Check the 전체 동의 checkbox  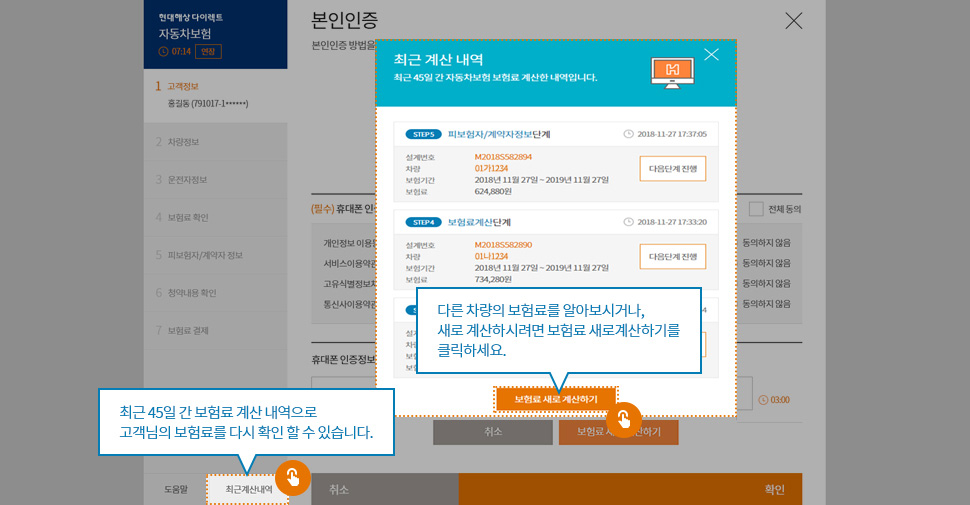[756, 209]
